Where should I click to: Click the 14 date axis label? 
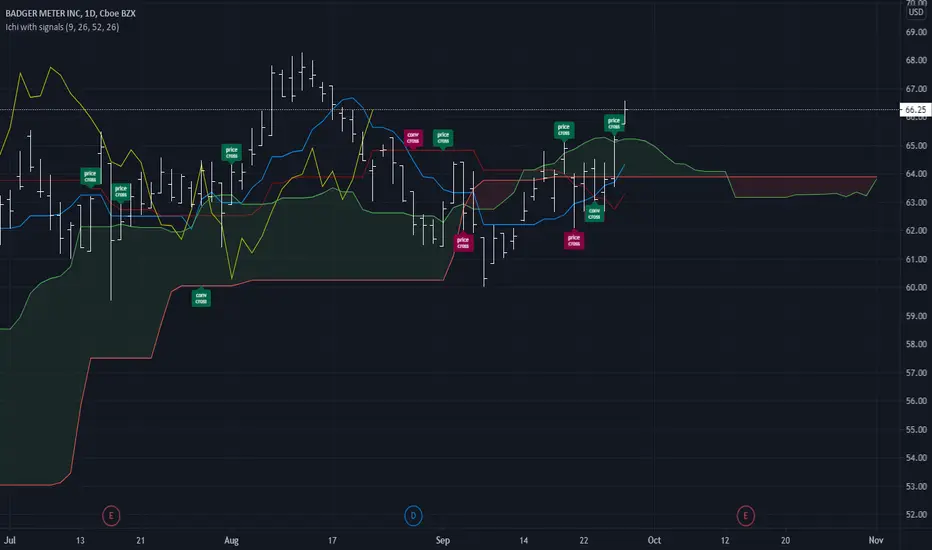tap(524, 540)
